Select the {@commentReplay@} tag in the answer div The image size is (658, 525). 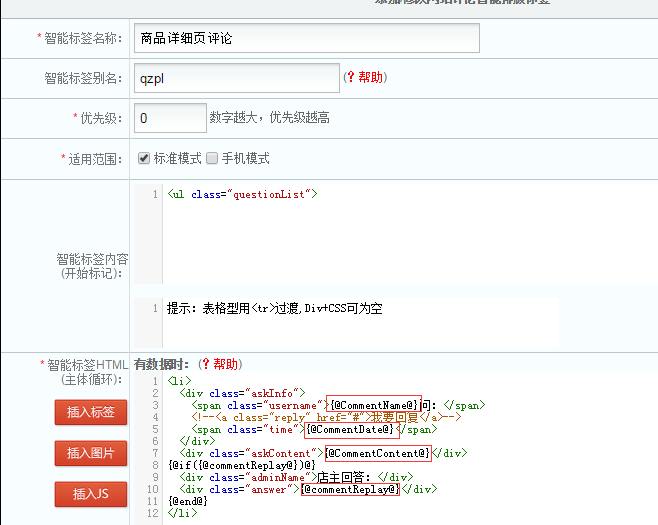tap(350, 489)
